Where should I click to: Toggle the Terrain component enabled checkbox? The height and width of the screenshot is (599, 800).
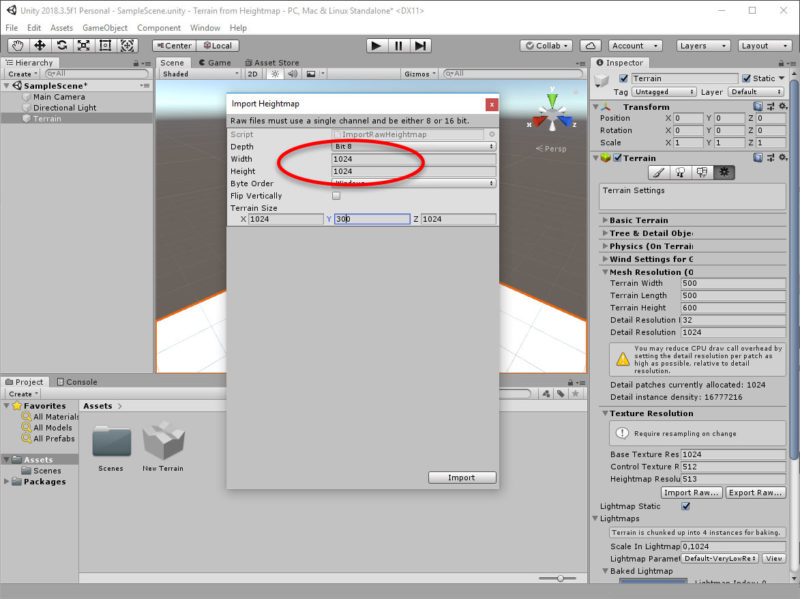tap(617, 158)
